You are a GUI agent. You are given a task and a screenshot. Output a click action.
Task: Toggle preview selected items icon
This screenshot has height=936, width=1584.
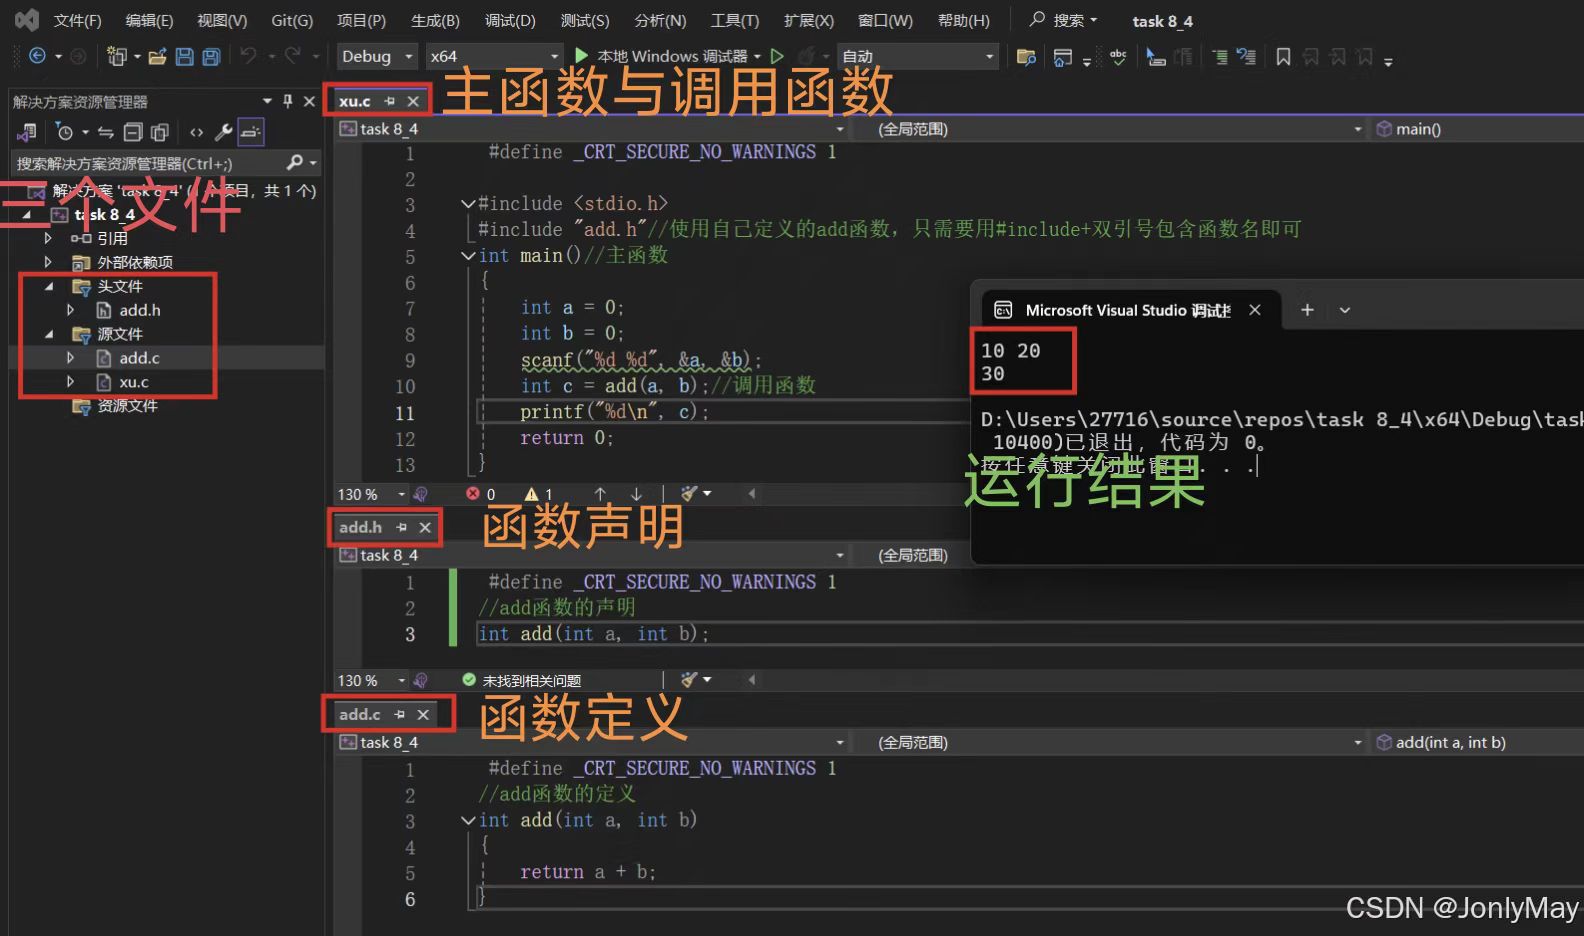(x=250, y=132)
